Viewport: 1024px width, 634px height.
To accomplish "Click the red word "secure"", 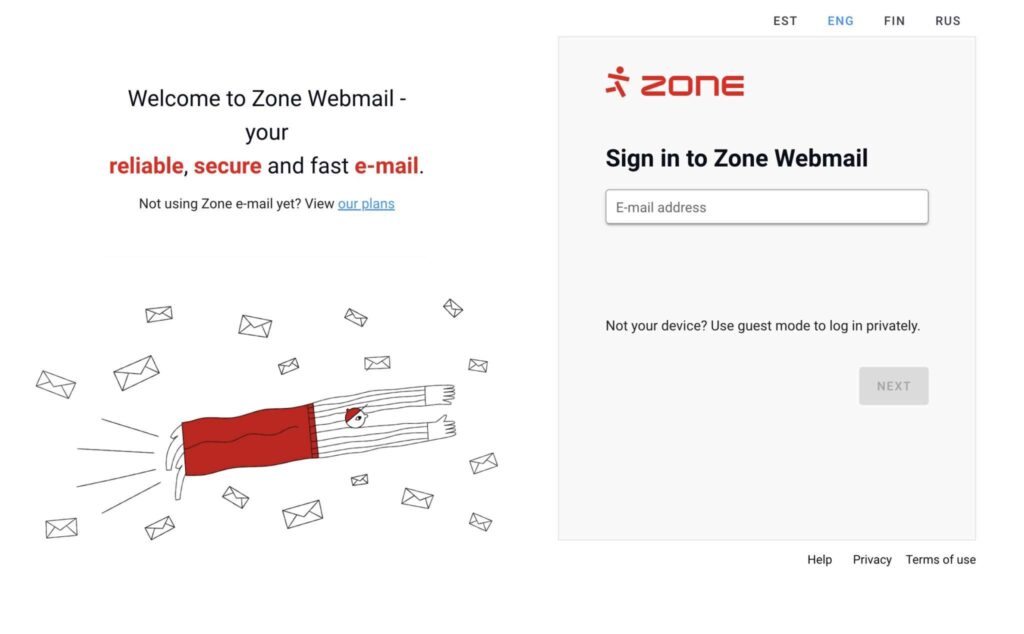I will click(x=227, y=166).
